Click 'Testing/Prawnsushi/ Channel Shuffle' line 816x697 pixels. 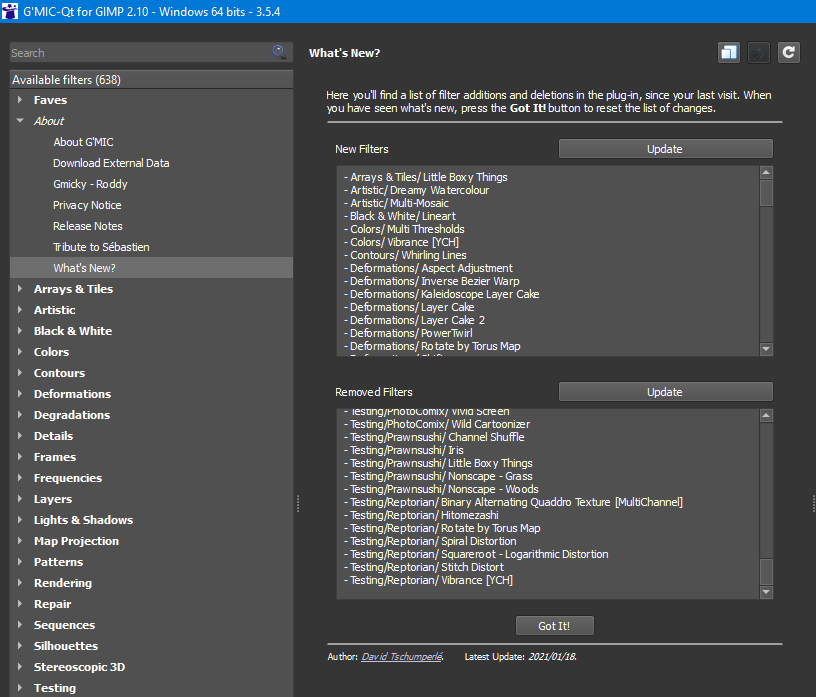coord(434,437)
